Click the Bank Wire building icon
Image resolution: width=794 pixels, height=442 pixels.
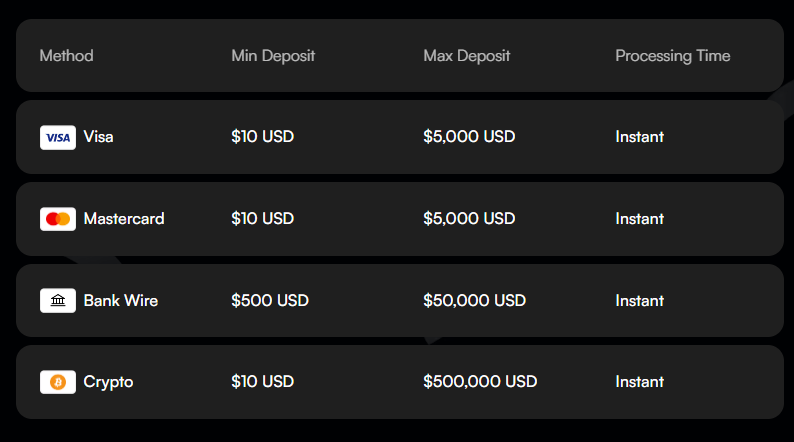(58, 301)
